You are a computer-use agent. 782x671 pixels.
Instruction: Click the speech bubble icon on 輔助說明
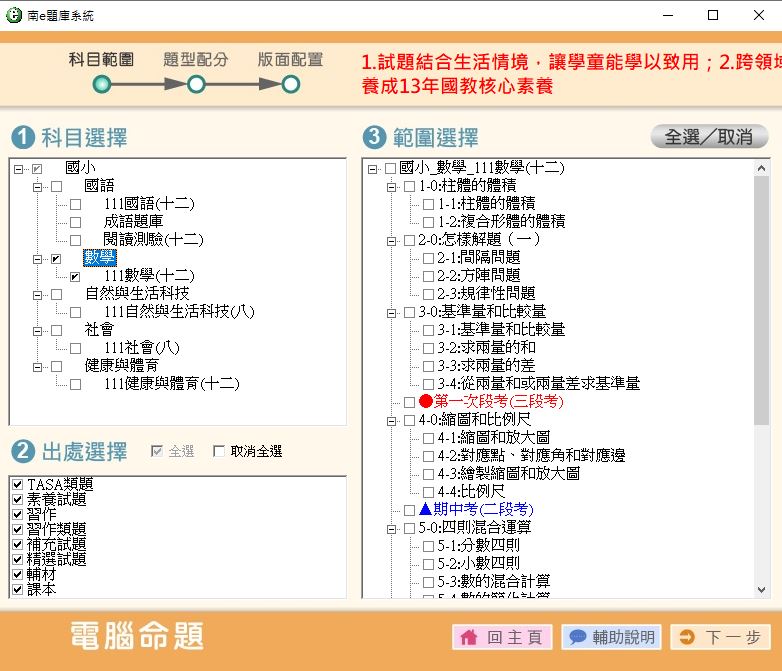click(578, 637)
